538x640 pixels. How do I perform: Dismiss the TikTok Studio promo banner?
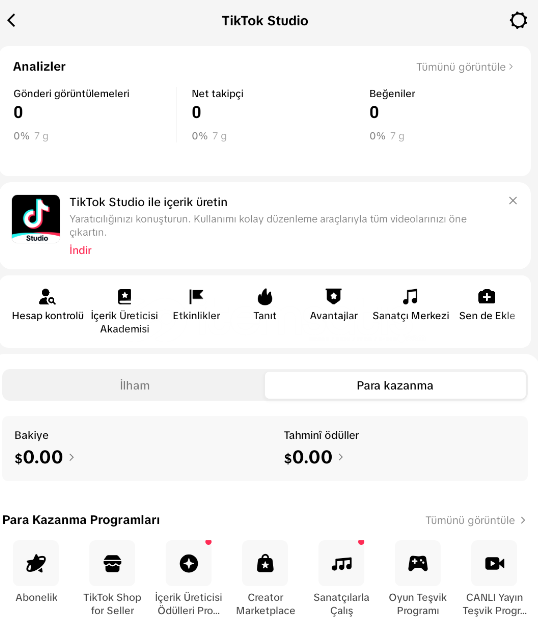[x=513, y=200]
